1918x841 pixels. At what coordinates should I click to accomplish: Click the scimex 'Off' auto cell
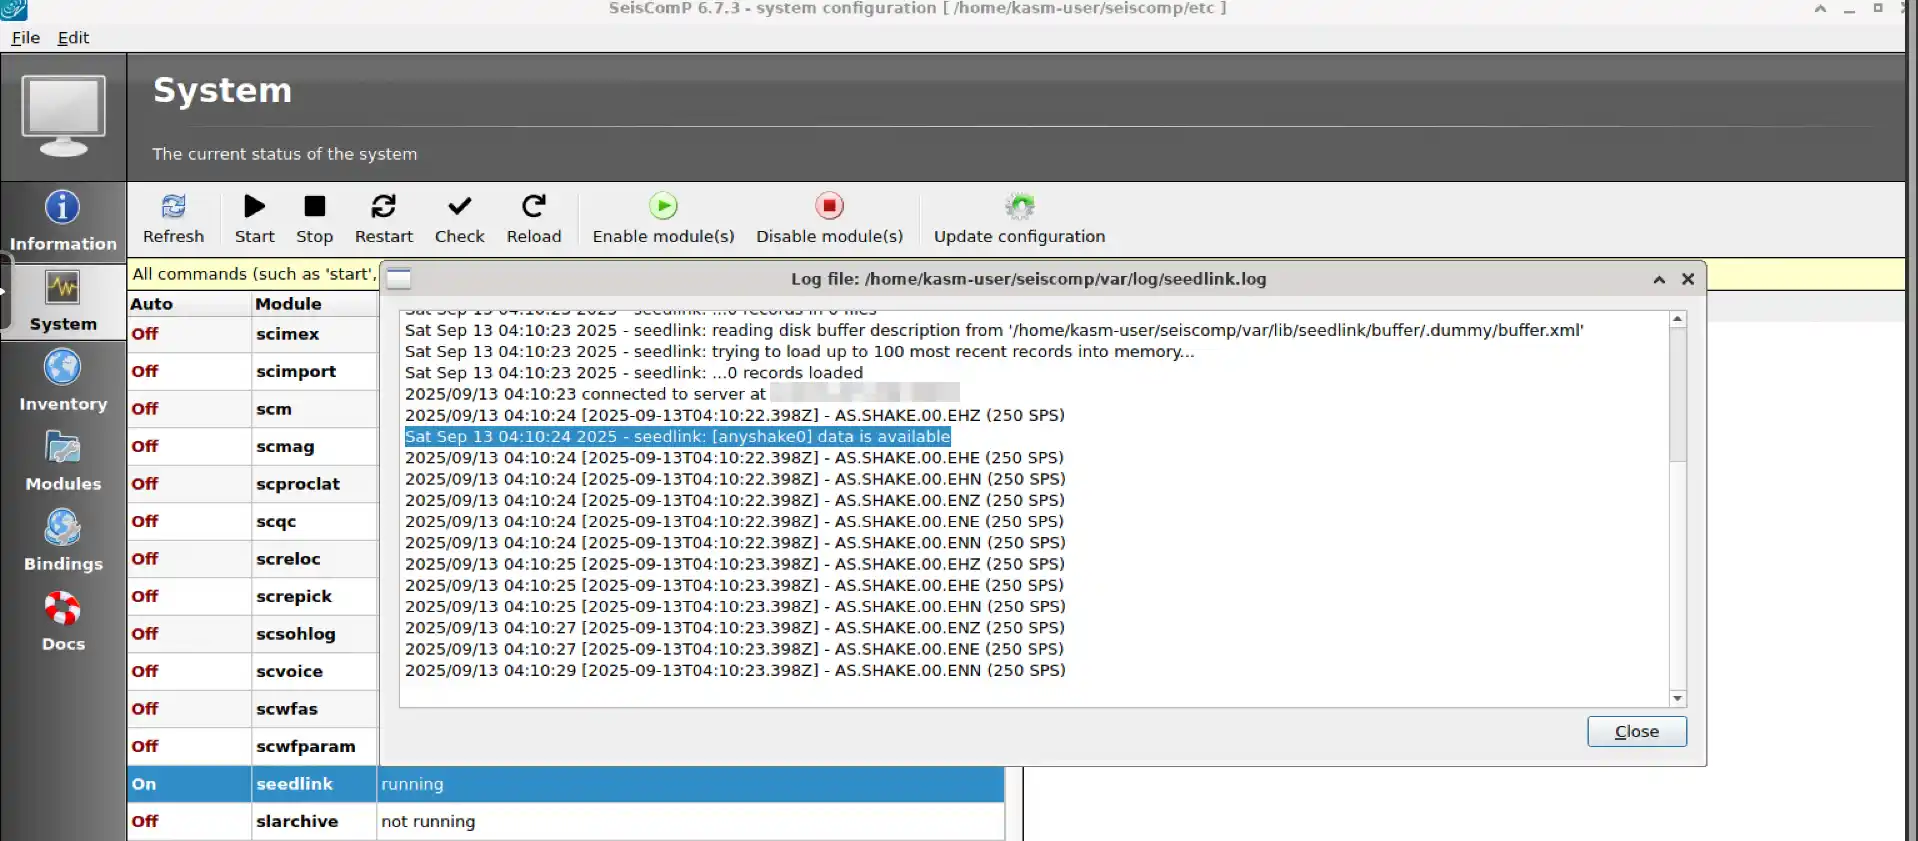click(x=189, y=334)
